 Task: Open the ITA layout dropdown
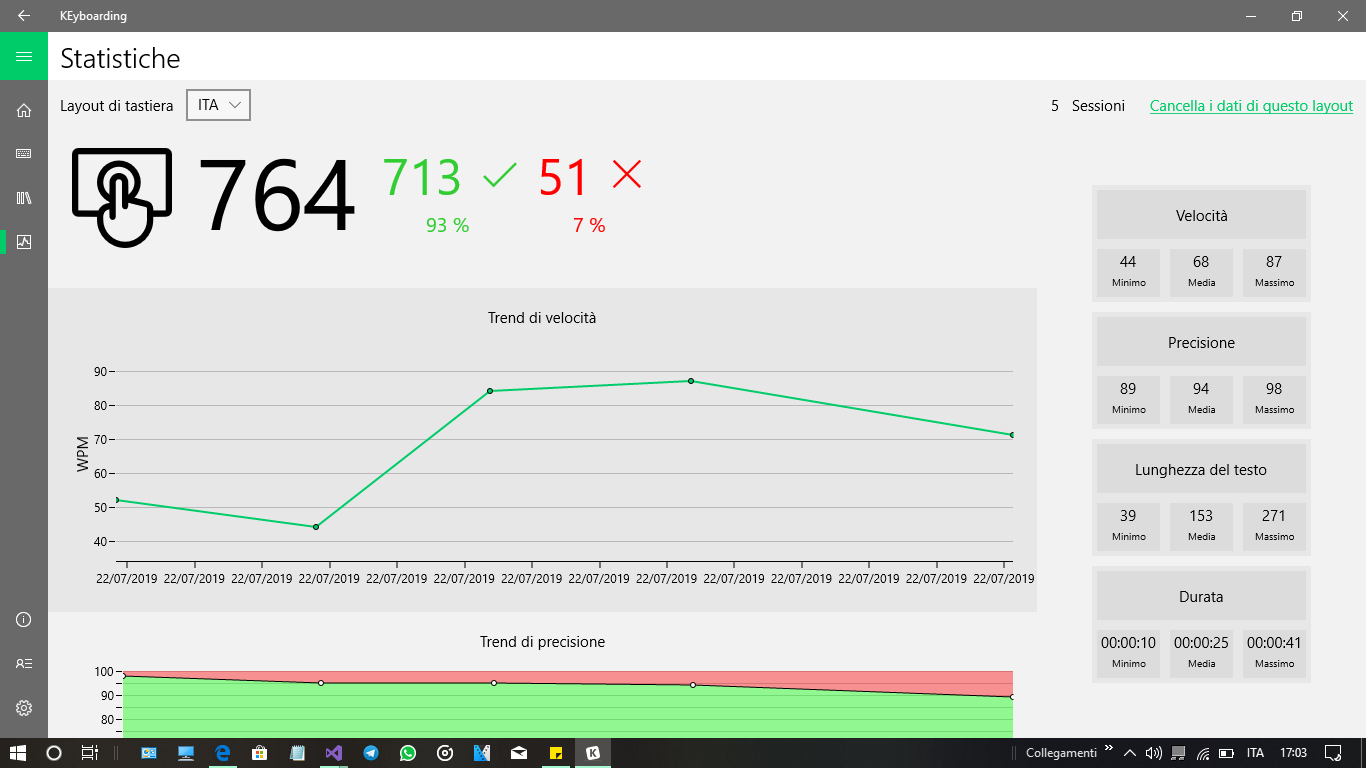(218, 104)
